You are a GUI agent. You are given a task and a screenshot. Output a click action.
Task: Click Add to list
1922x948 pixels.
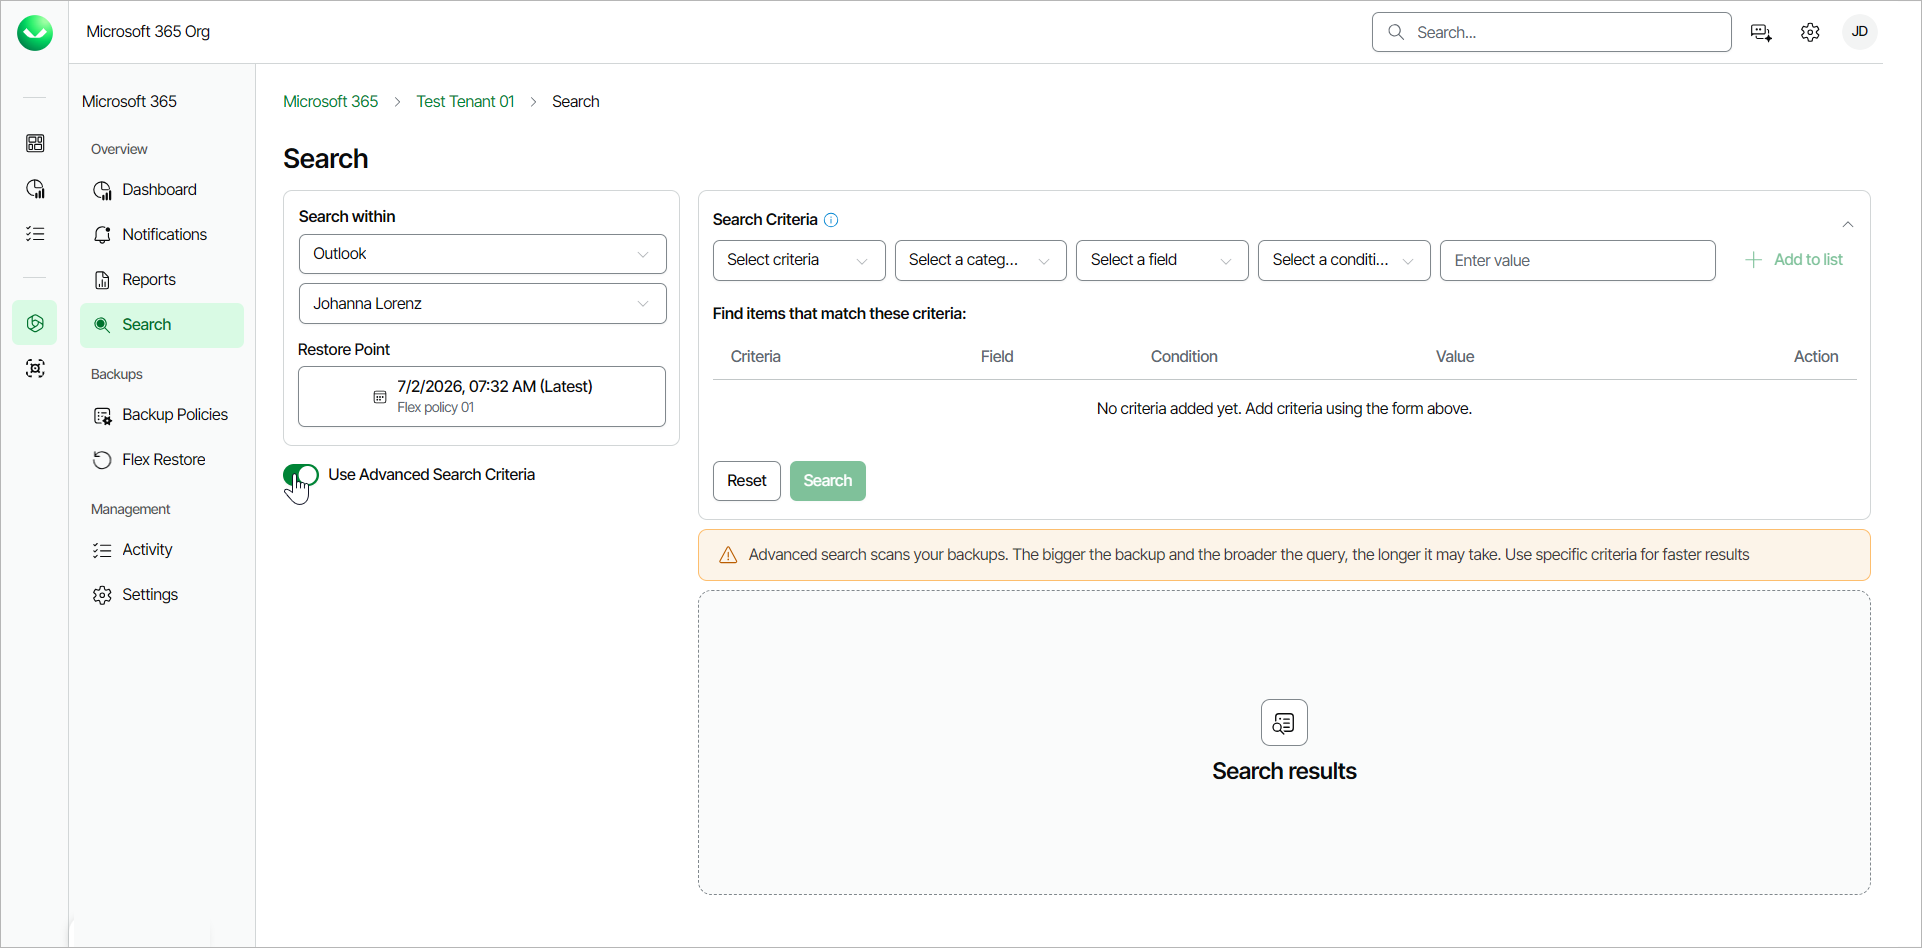coord(1794,260)
